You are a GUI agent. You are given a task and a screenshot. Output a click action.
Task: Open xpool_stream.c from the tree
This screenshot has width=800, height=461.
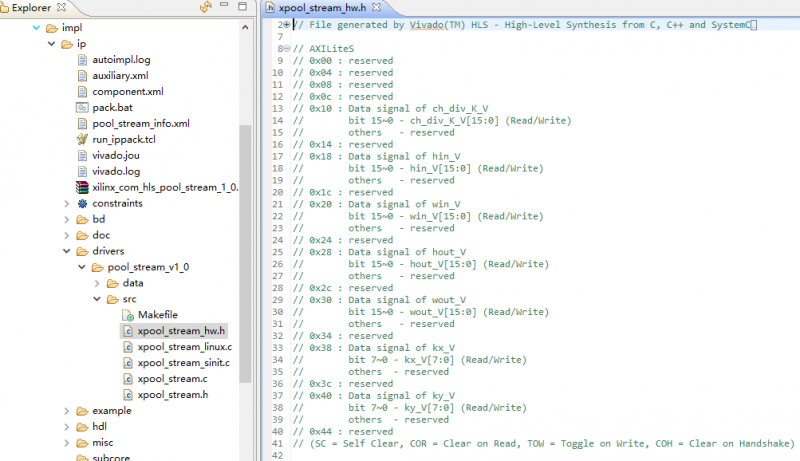coord(172,379)
